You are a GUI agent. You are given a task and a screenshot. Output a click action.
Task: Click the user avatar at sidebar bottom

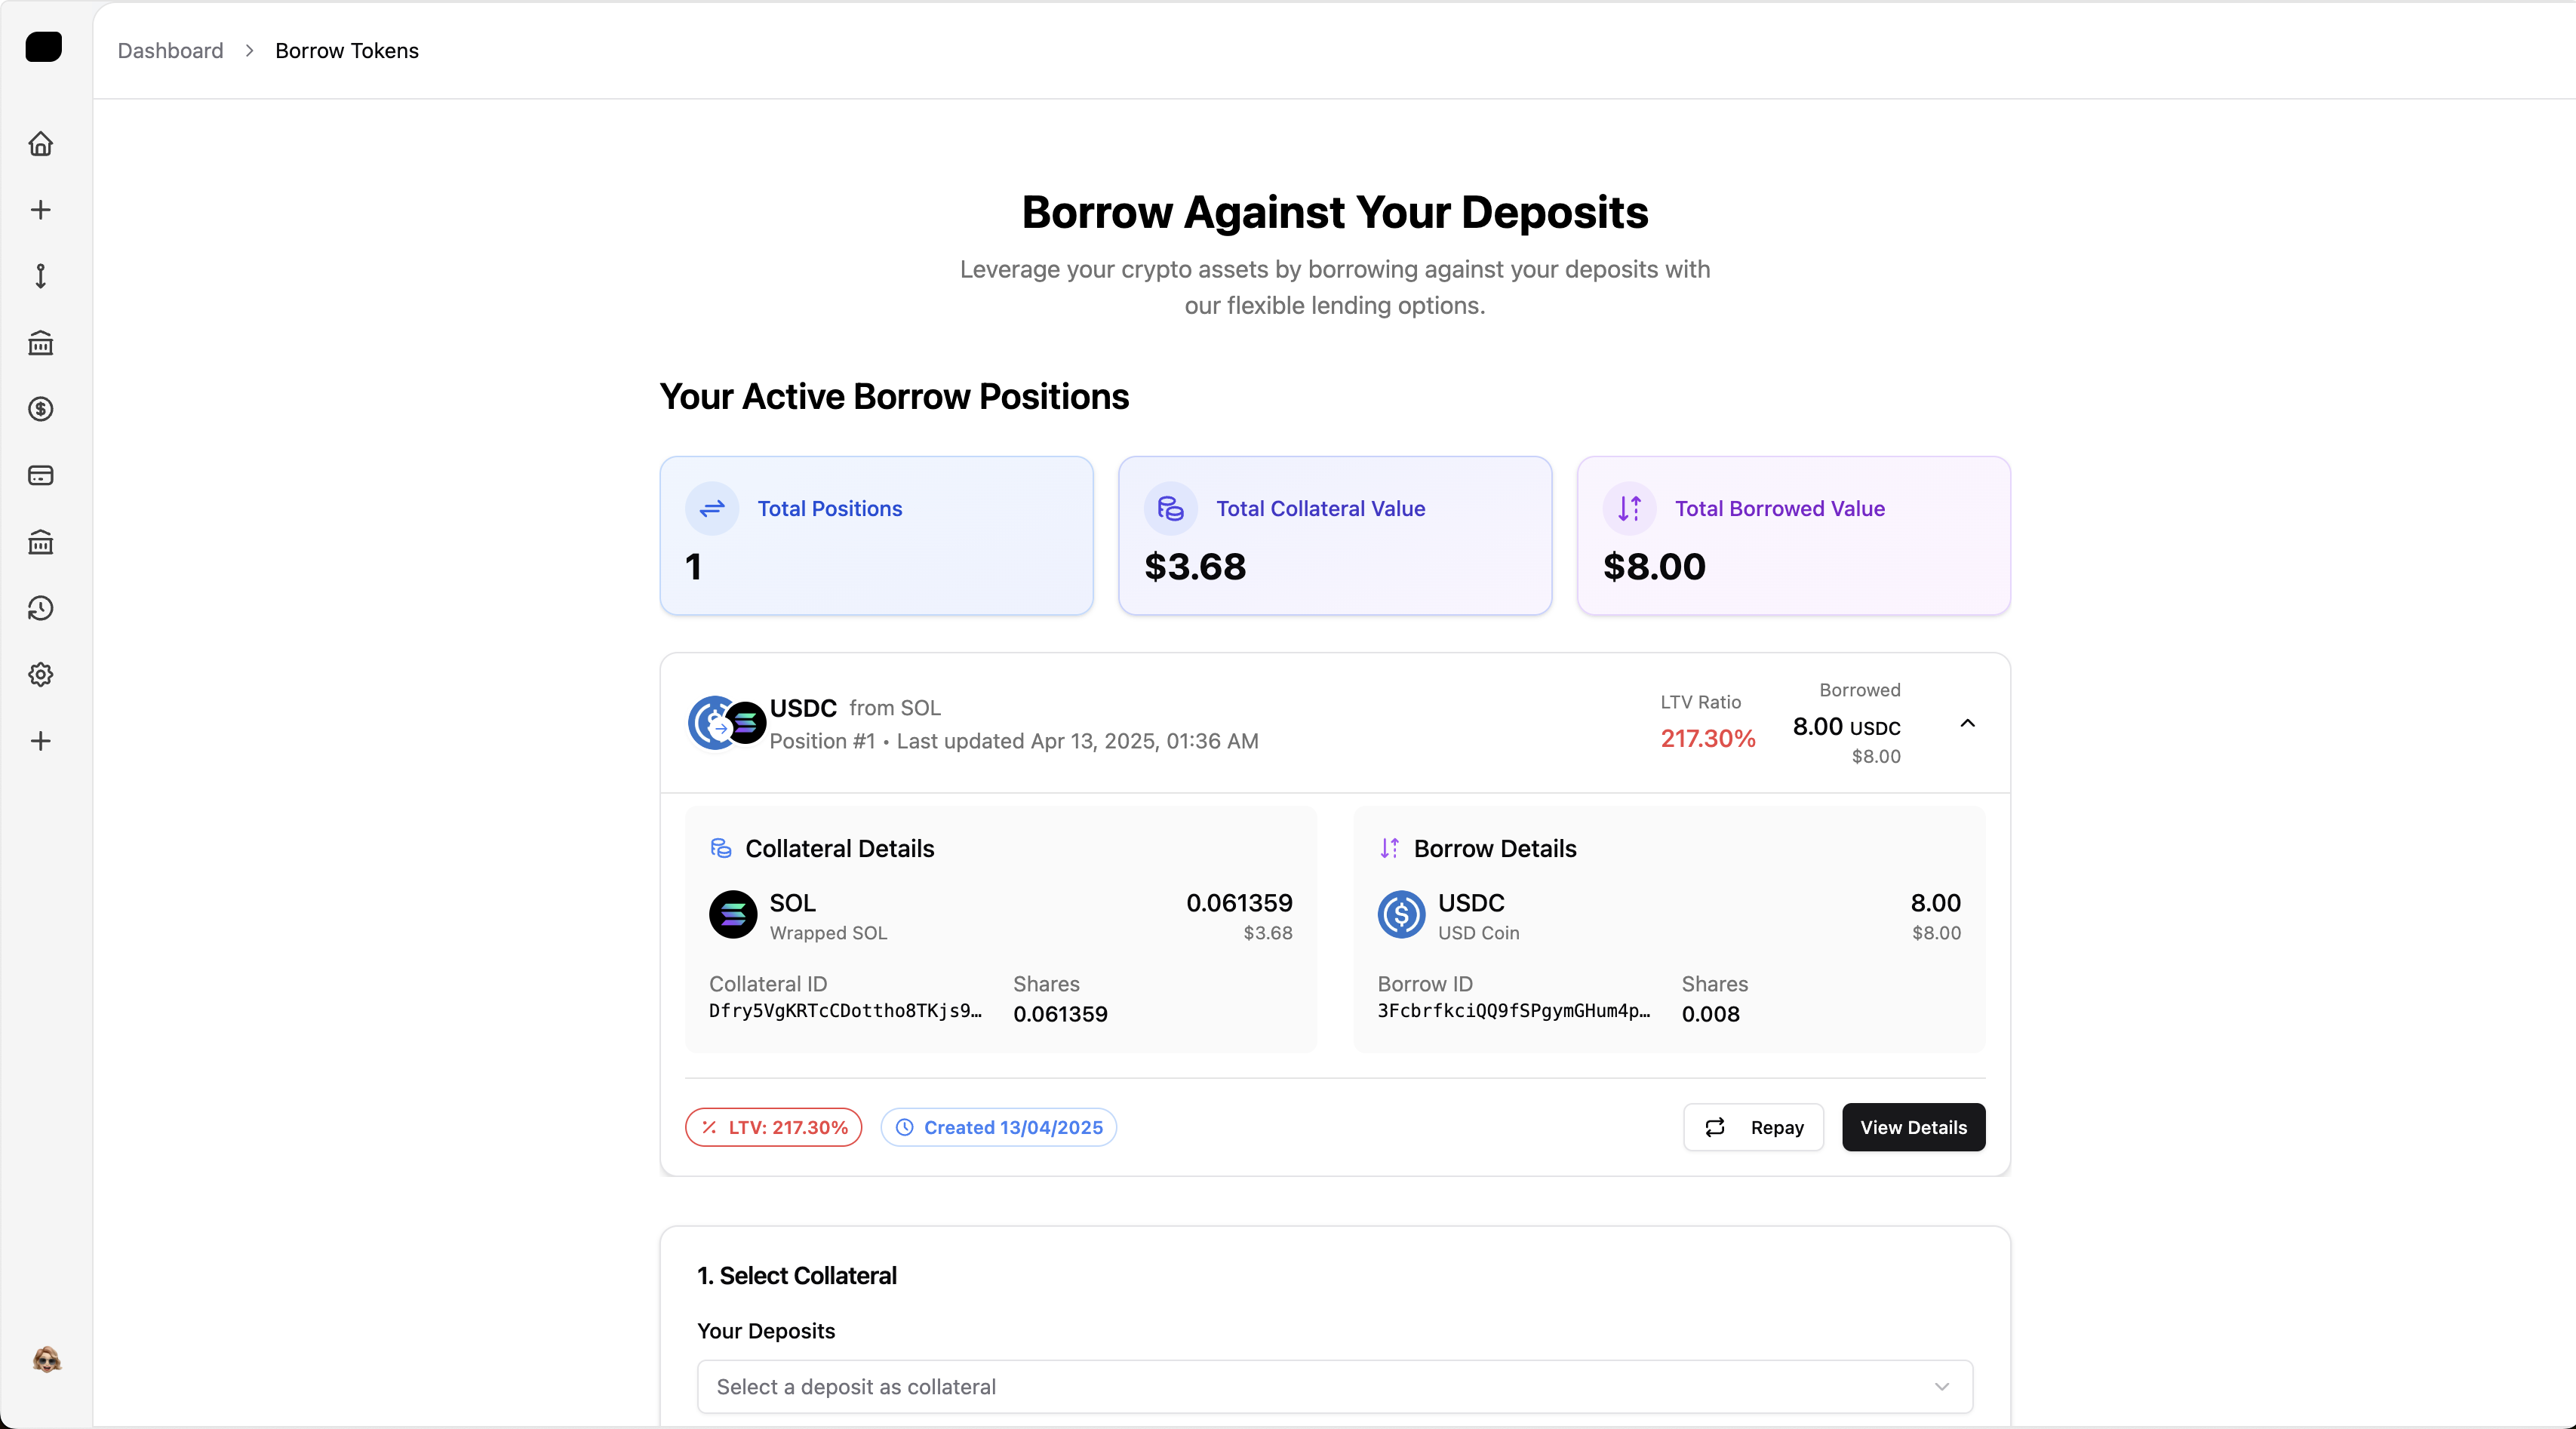[46, 1359]
